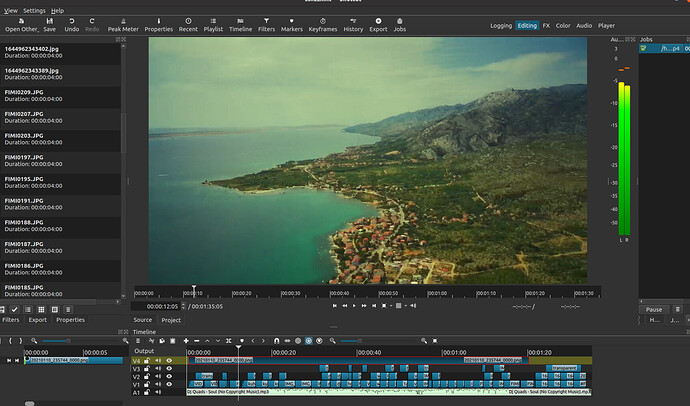
Task: Click the timeline marker creation icon
Action: 242,341
